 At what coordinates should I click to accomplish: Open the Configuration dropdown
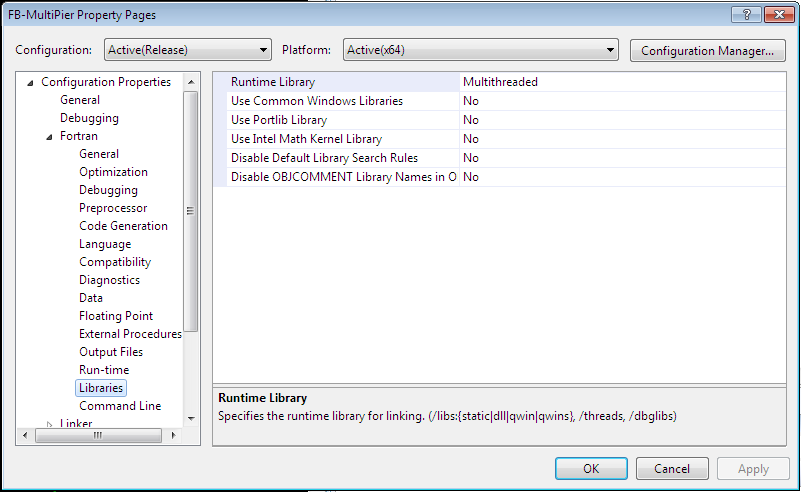point(188,50)
